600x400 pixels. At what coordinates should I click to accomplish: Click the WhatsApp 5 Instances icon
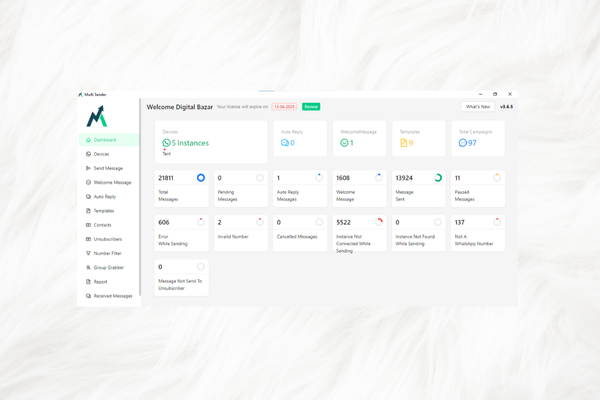point(166,143)
